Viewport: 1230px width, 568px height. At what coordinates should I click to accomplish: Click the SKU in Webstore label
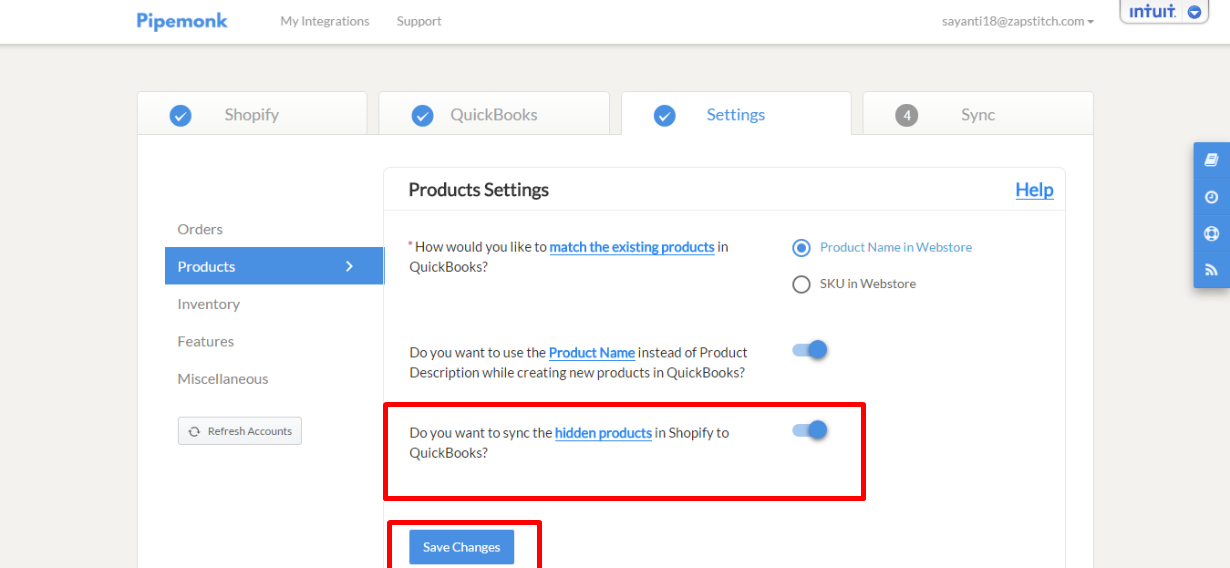(868, 284)
